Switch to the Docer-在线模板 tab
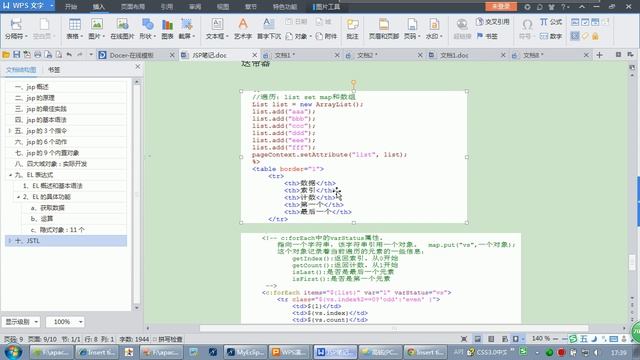This screenshot has height=360, width=640. (131, 55)
